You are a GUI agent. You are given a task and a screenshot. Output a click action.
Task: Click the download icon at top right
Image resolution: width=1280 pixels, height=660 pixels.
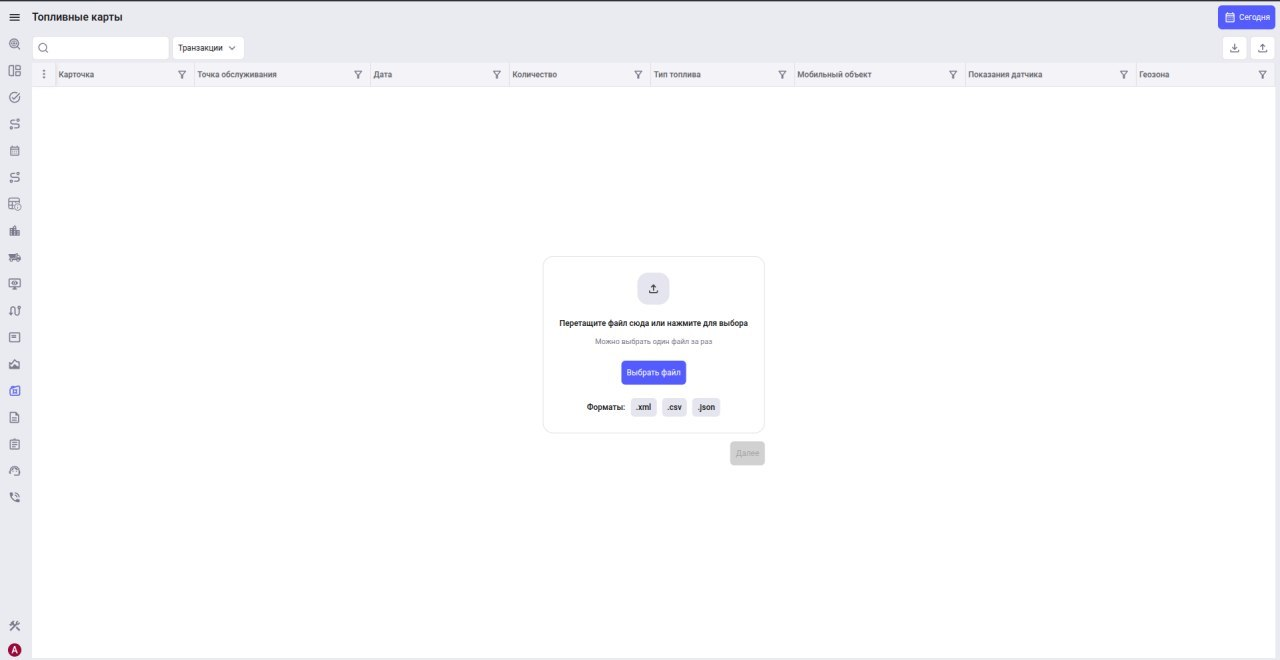click(1235, 48)
